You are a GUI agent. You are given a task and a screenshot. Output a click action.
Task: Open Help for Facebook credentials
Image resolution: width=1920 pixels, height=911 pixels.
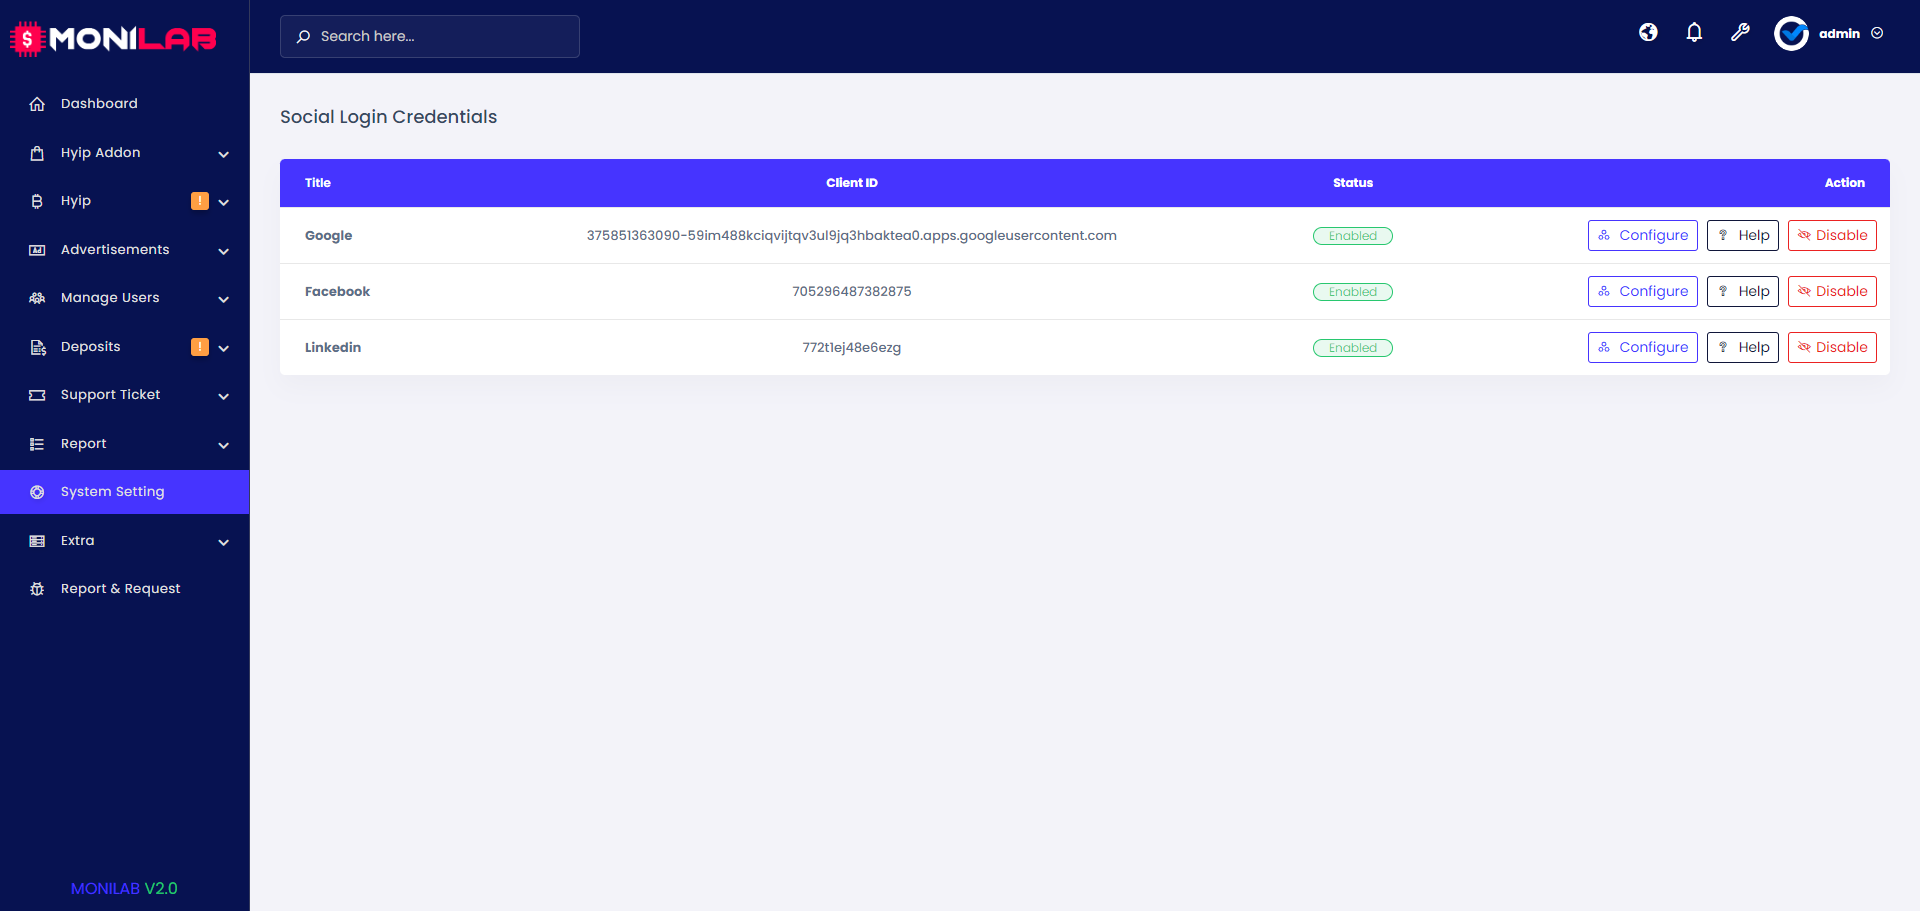(x=1742, y=291)
